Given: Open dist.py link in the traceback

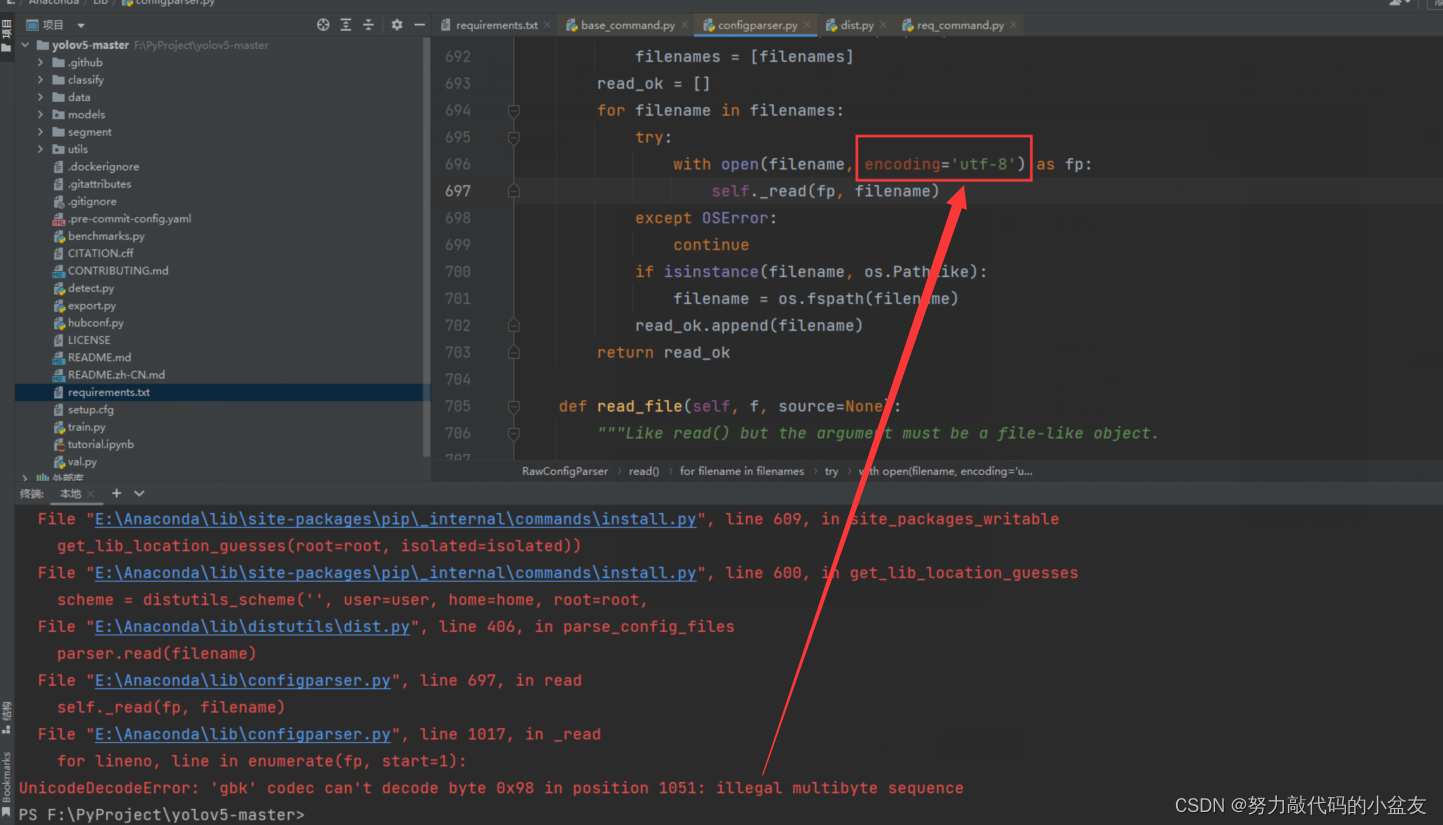Looking at the screenshot, I should (252, 627).
